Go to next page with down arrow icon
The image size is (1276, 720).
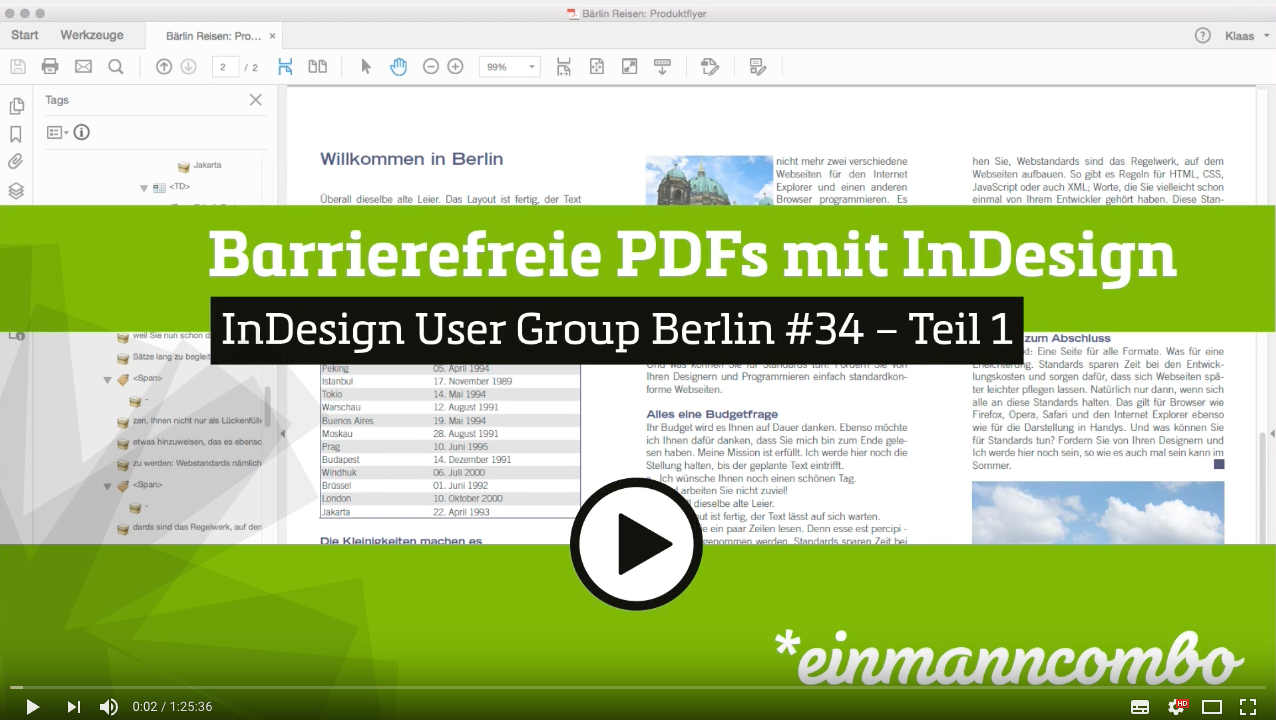point(188,67)
